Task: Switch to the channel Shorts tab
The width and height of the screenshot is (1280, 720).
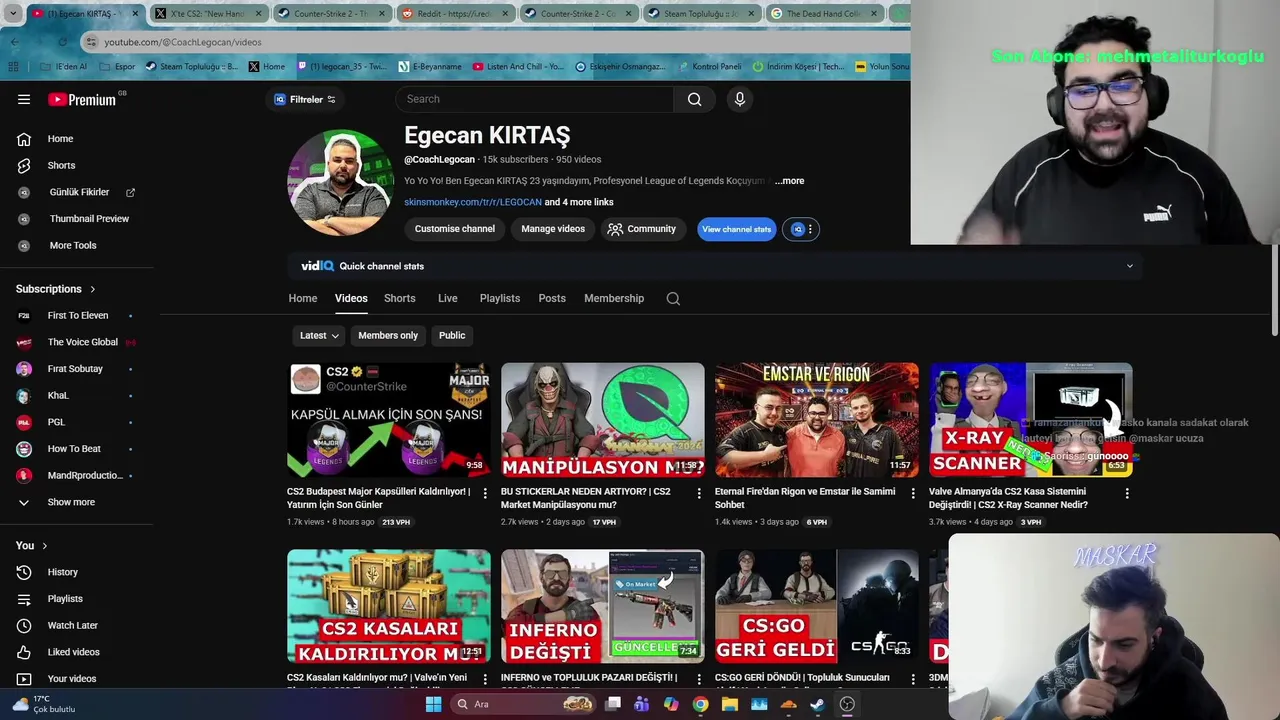Action: point(399,299)
